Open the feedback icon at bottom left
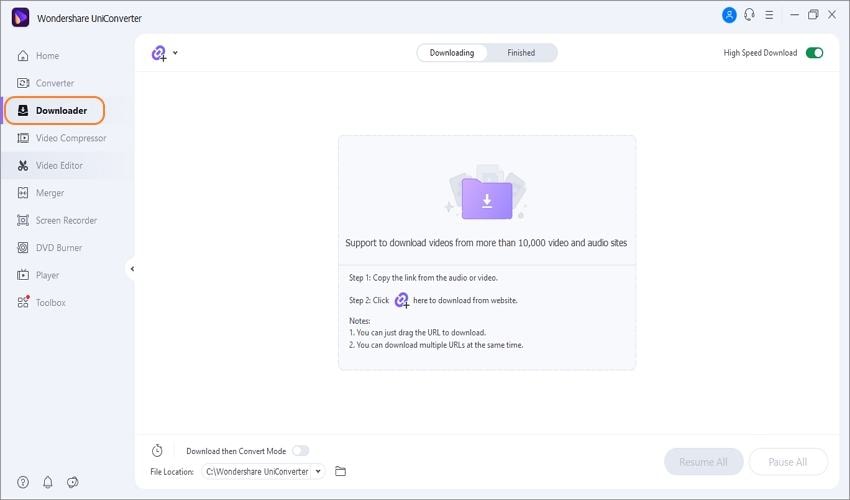 (x=73, y=482)
